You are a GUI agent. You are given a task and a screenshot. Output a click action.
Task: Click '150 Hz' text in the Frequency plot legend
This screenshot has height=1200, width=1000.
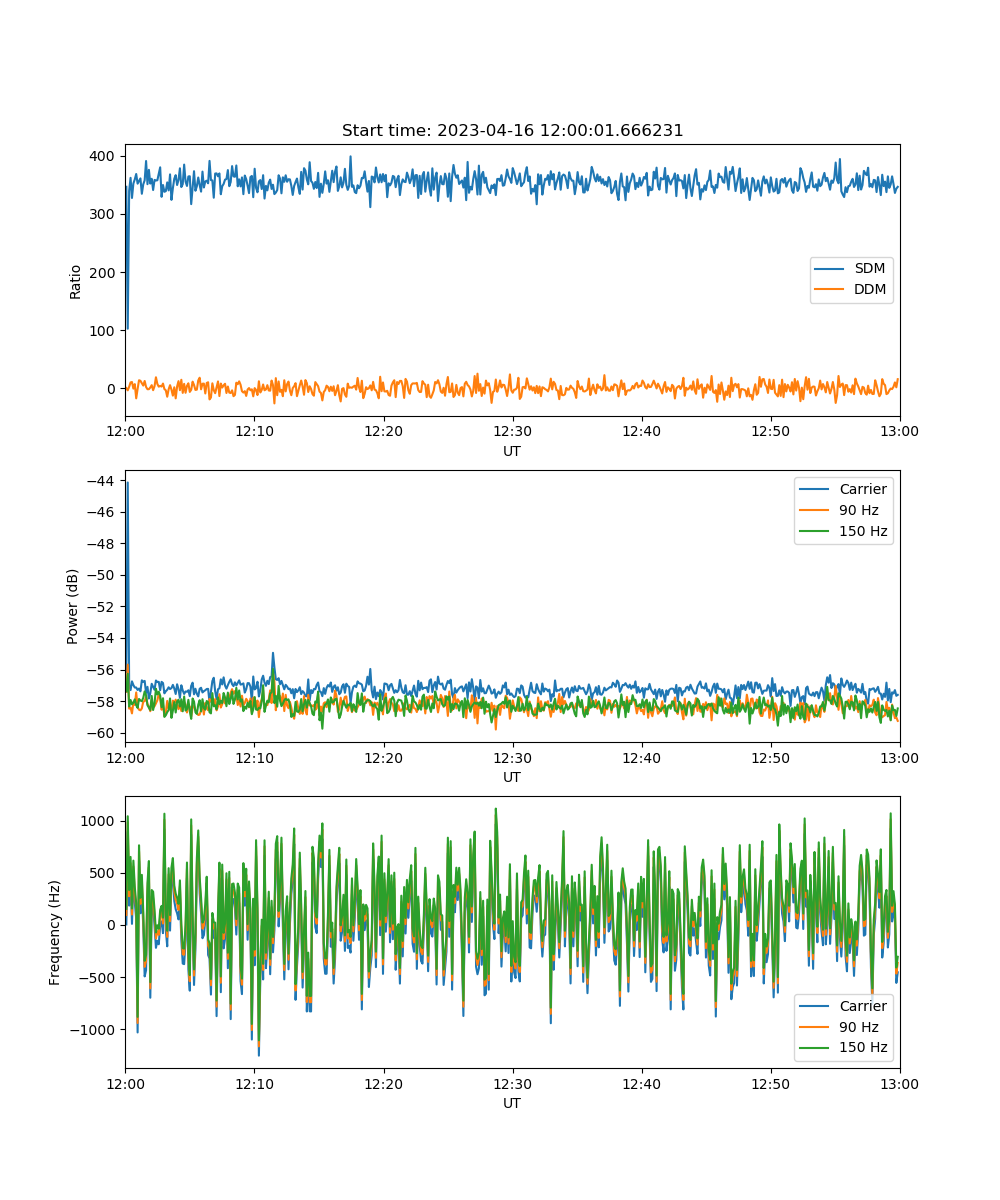[862, 1048]
